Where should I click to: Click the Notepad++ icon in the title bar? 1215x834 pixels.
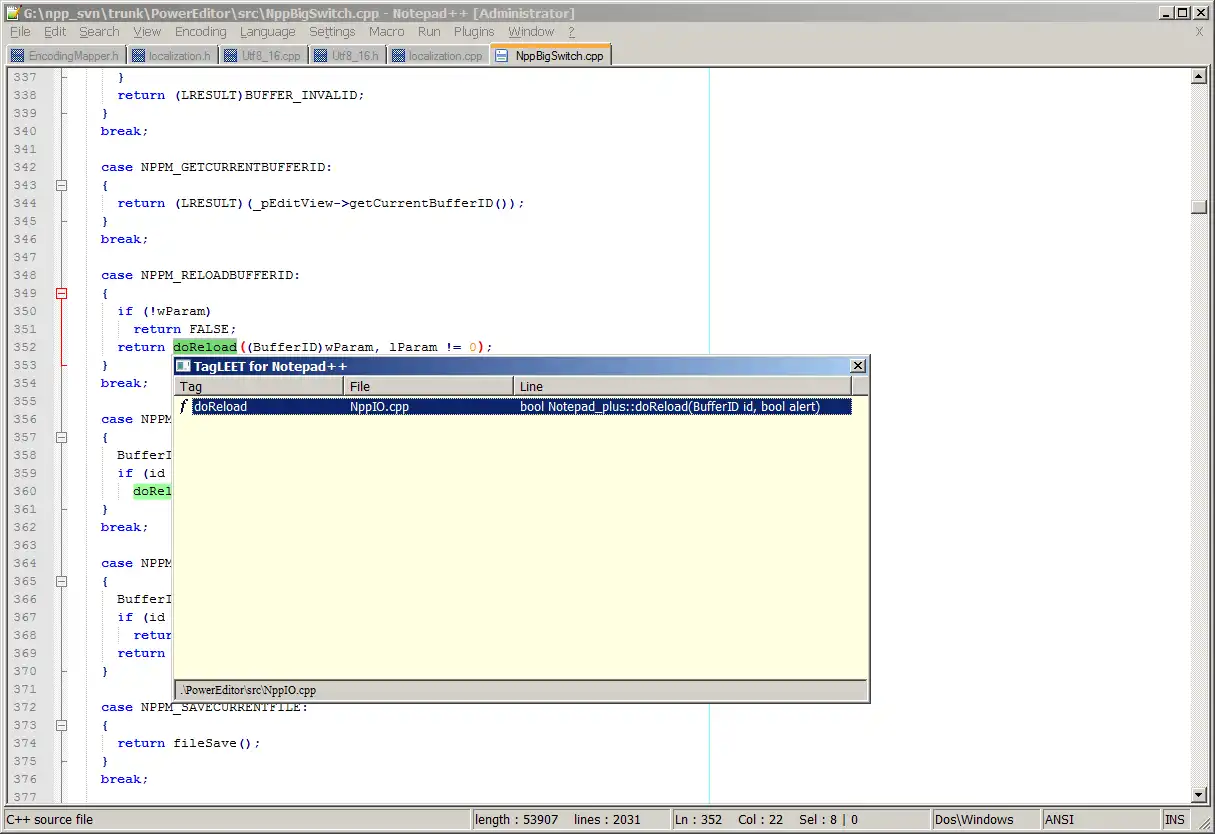(x=13, y=13)
